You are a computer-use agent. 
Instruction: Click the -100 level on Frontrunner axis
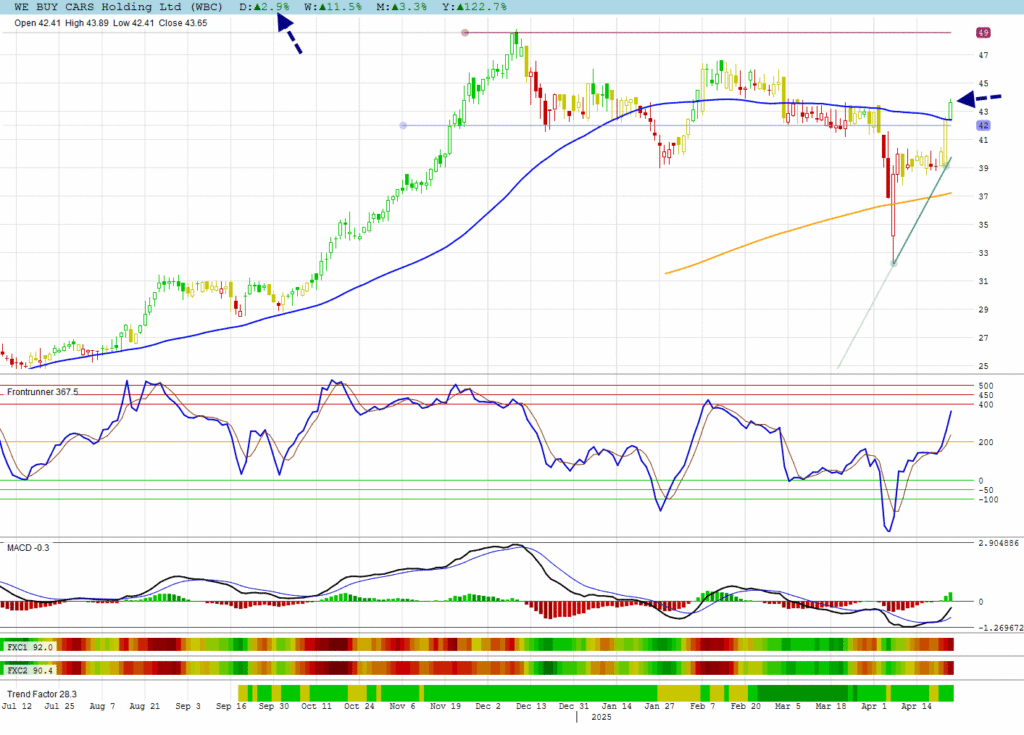point(988,500)
